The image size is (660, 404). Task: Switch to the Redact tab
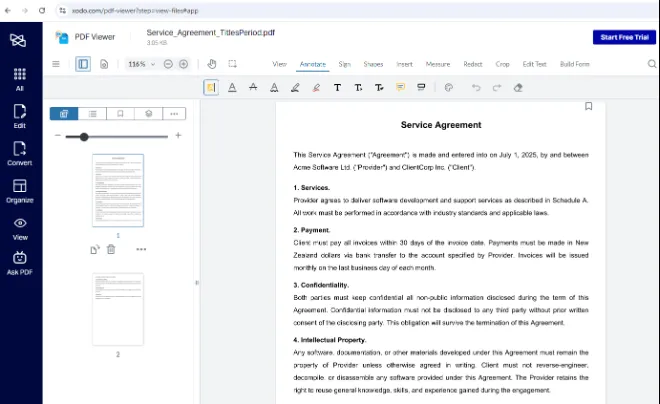point(473,64)
